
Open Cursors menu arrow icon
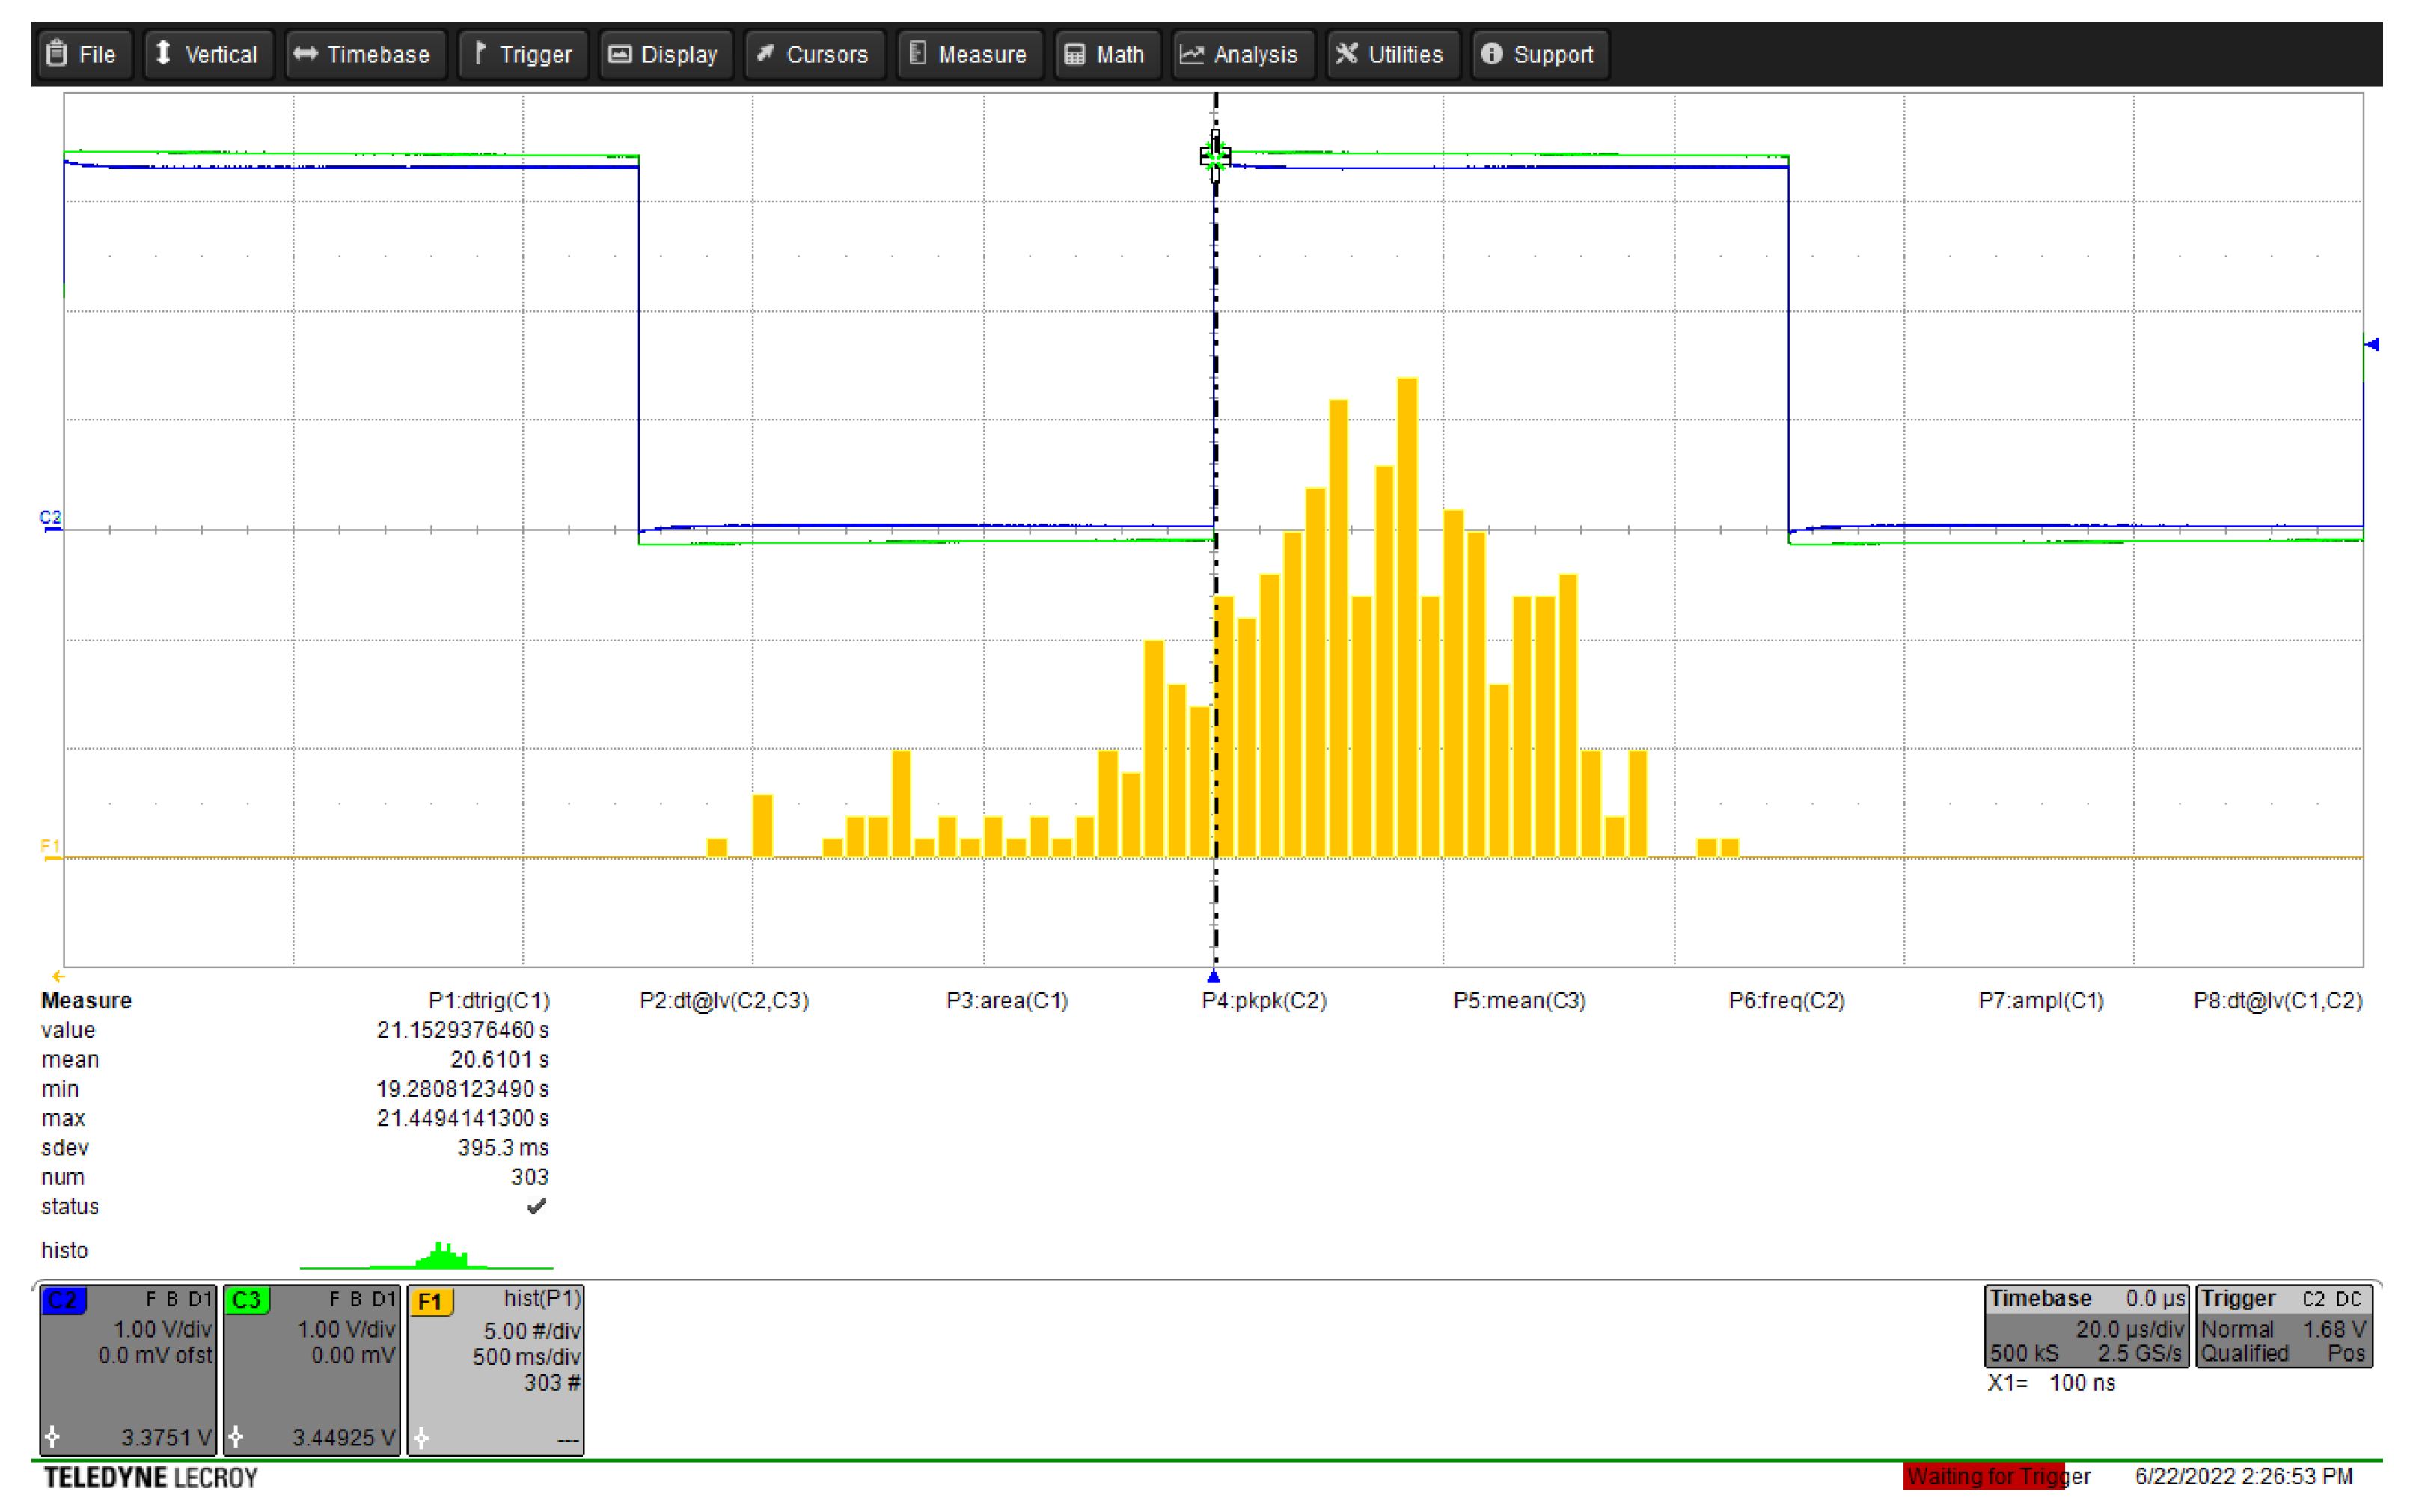(x=765, y=53)
